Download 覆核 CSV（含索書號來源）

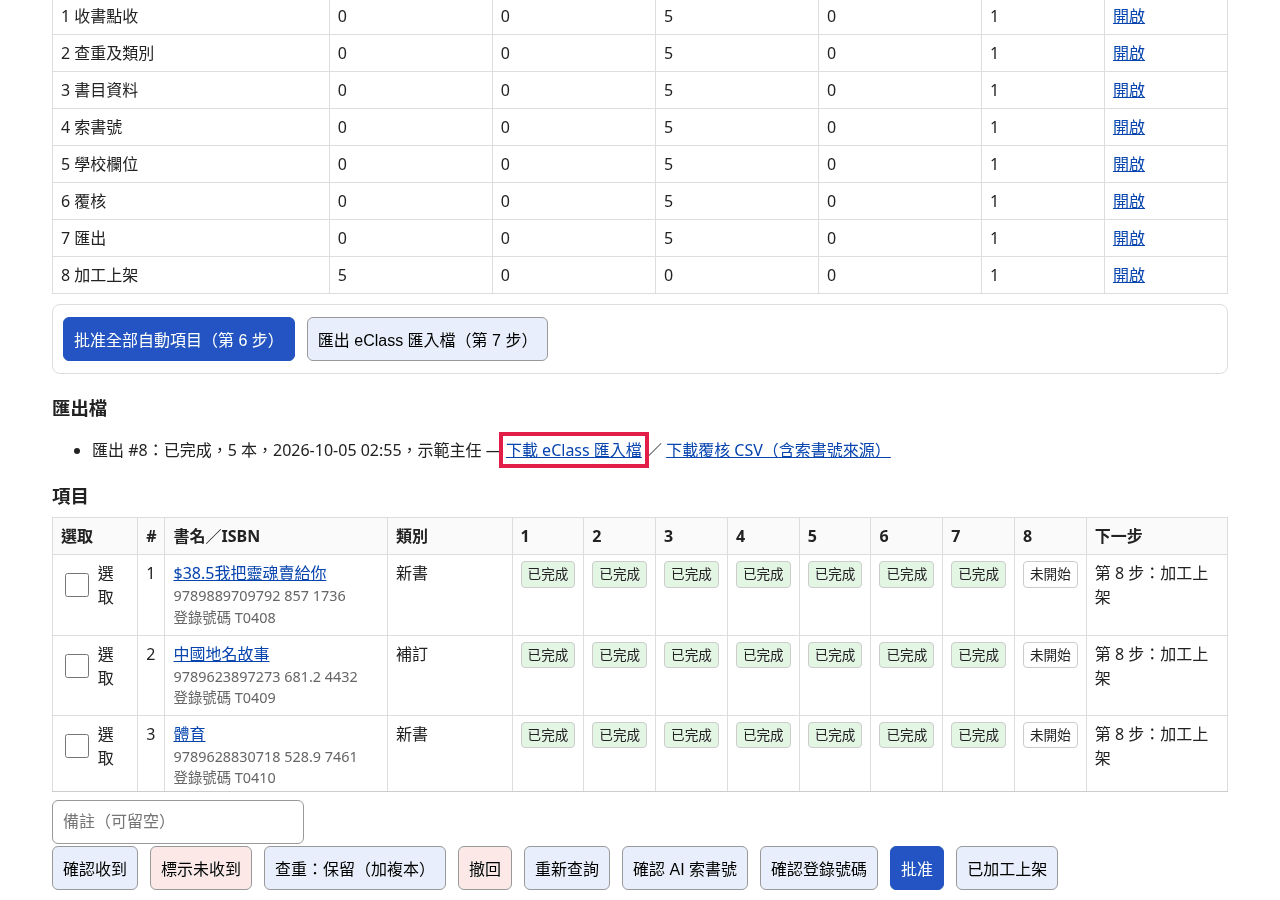point(778,450)
